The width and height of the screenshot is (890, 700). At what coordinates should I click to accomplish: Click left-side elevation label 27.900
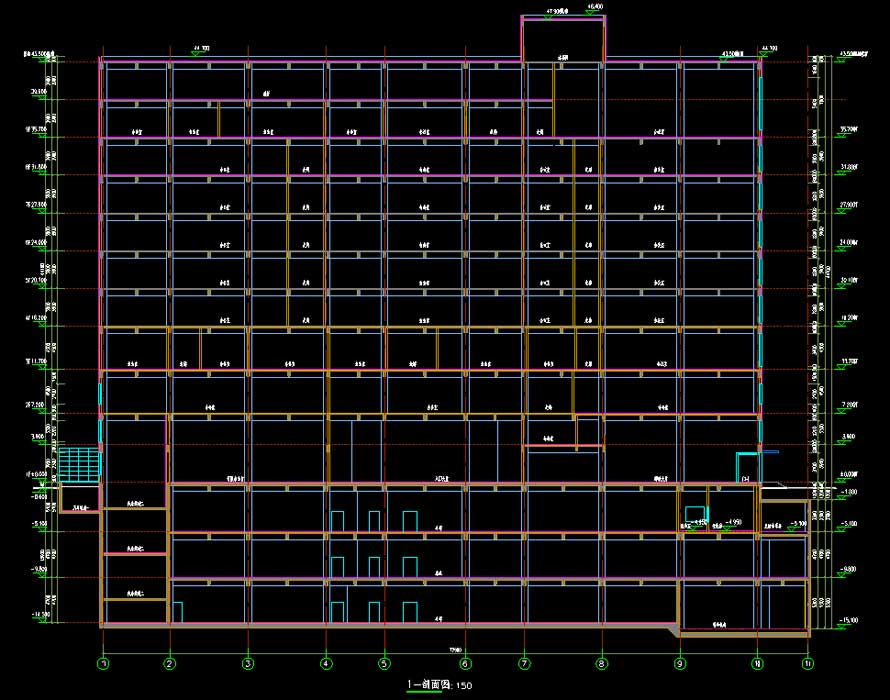coord(36,204)
